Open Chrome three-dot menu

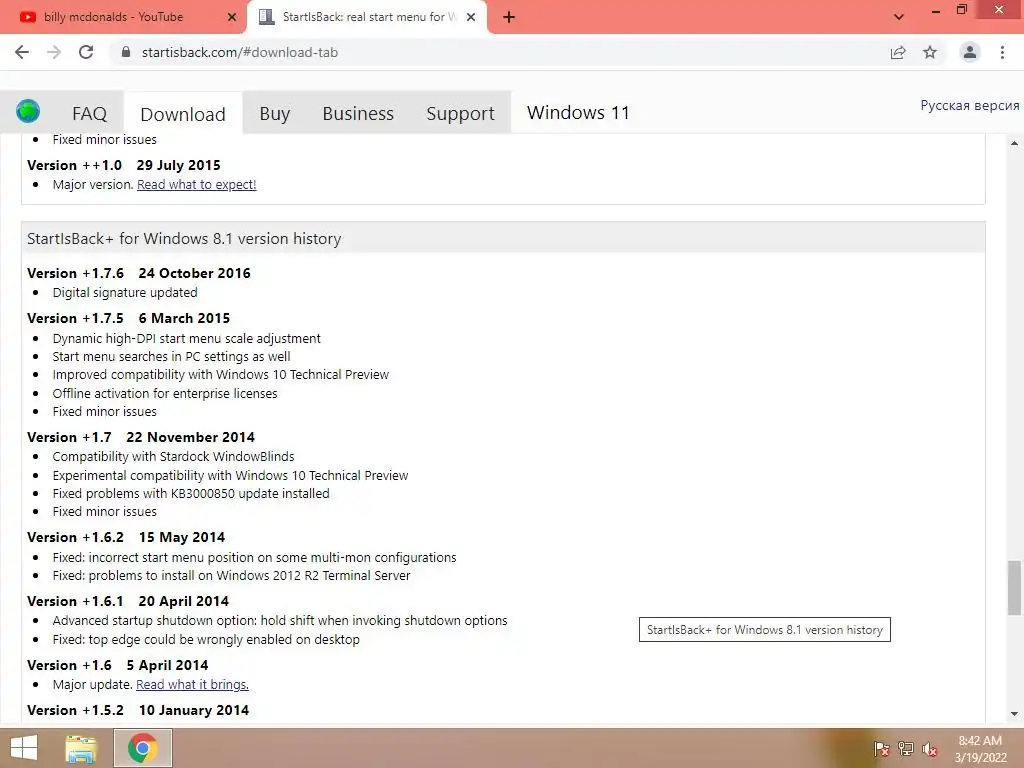coord(1002,52)
